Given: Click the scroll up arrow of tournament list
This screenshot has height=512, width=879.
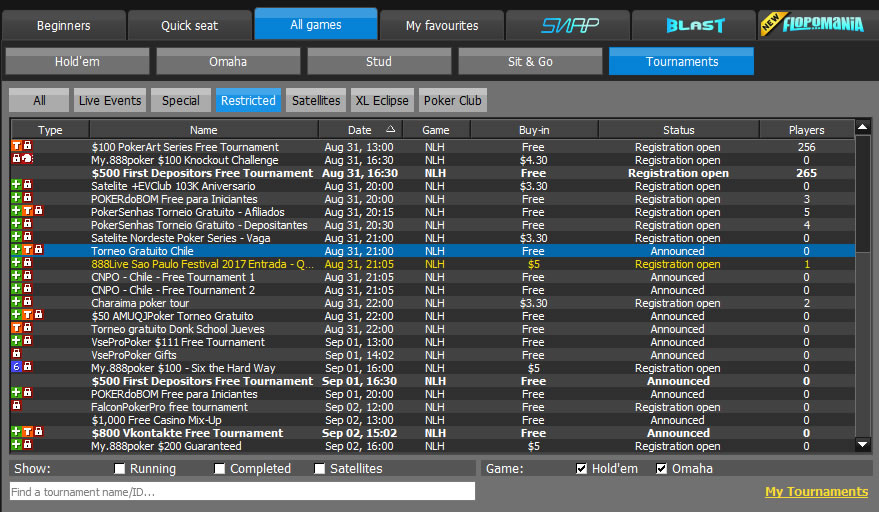Looking at the screenshot, I should (863, 128).
